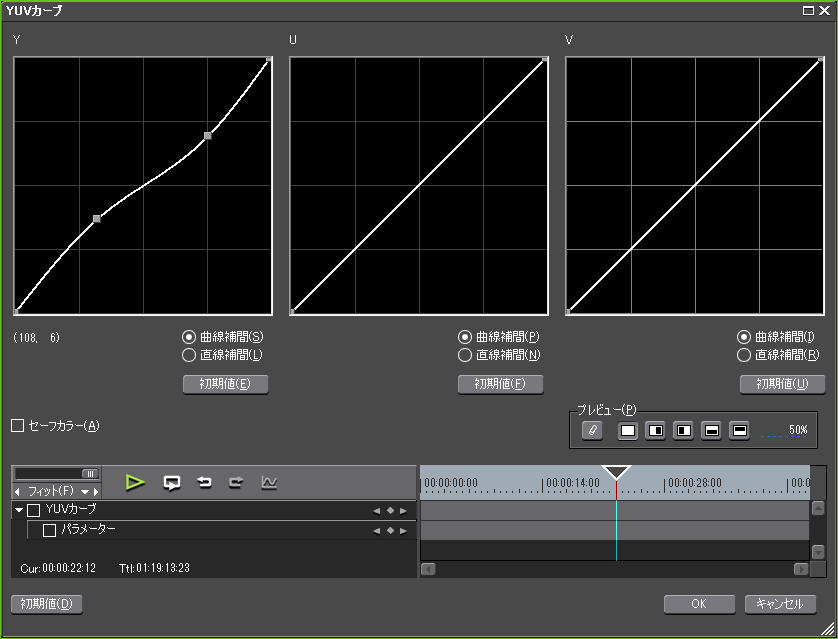838x639 pixels.
Task: Tick the パラメーター keyframe enable checkbox
Action: 49,531
